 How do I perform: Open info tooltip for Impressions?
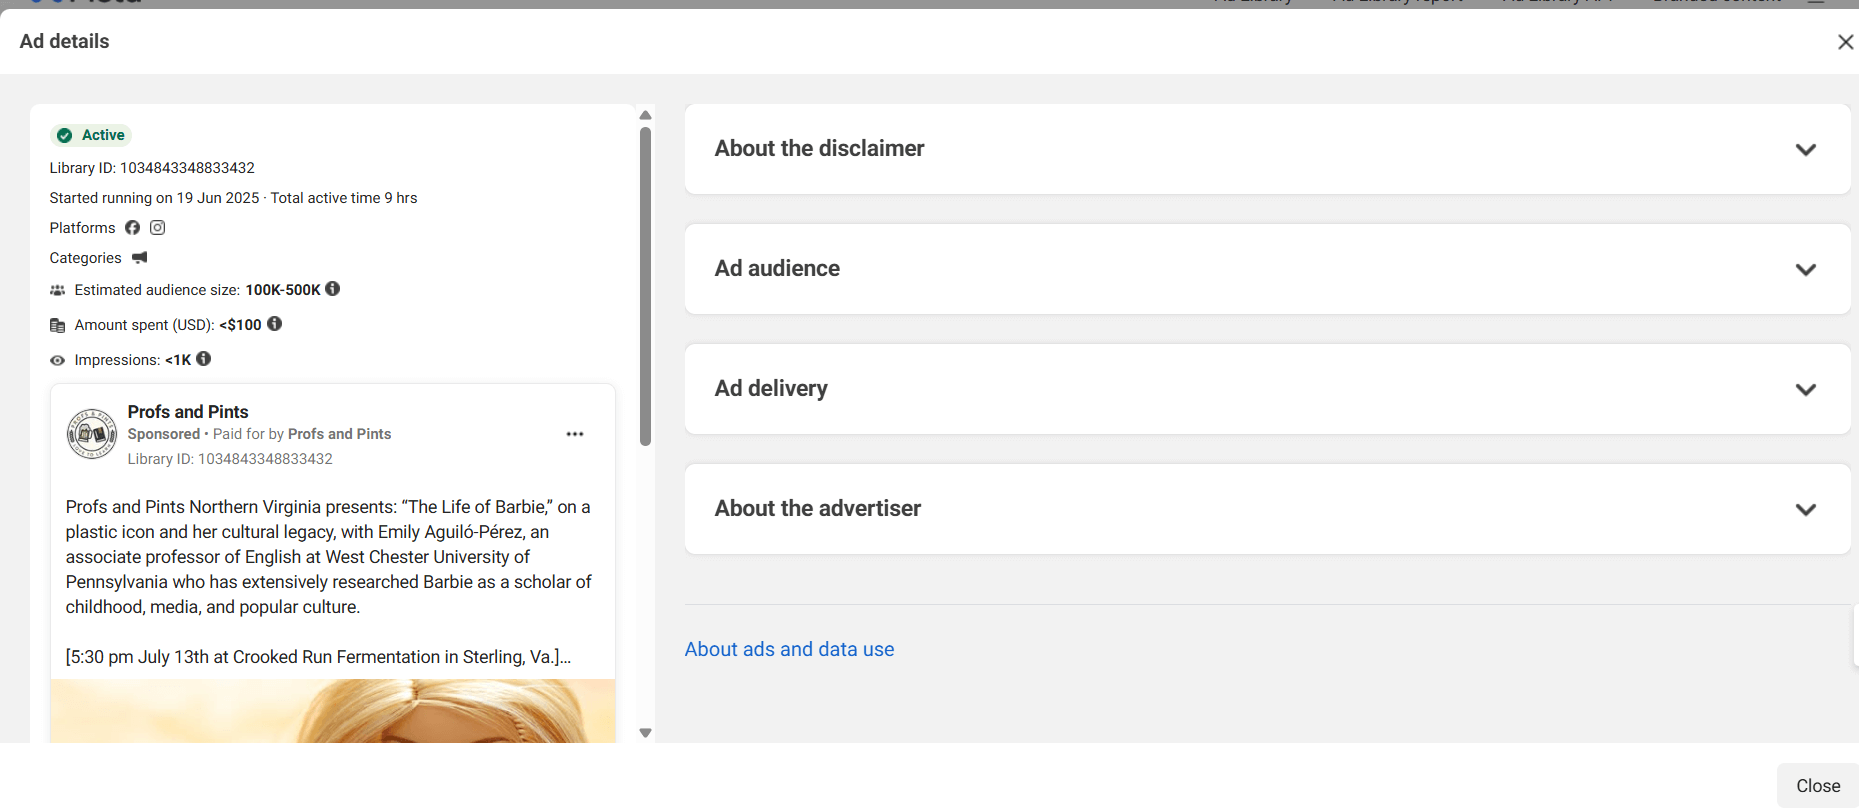(x=204, y=359)
